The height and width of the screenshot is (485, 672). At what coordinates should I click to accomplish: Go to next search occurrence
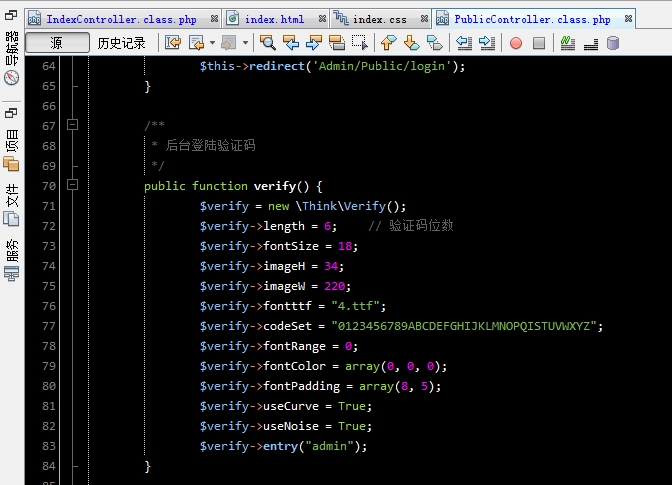point(313,42)
